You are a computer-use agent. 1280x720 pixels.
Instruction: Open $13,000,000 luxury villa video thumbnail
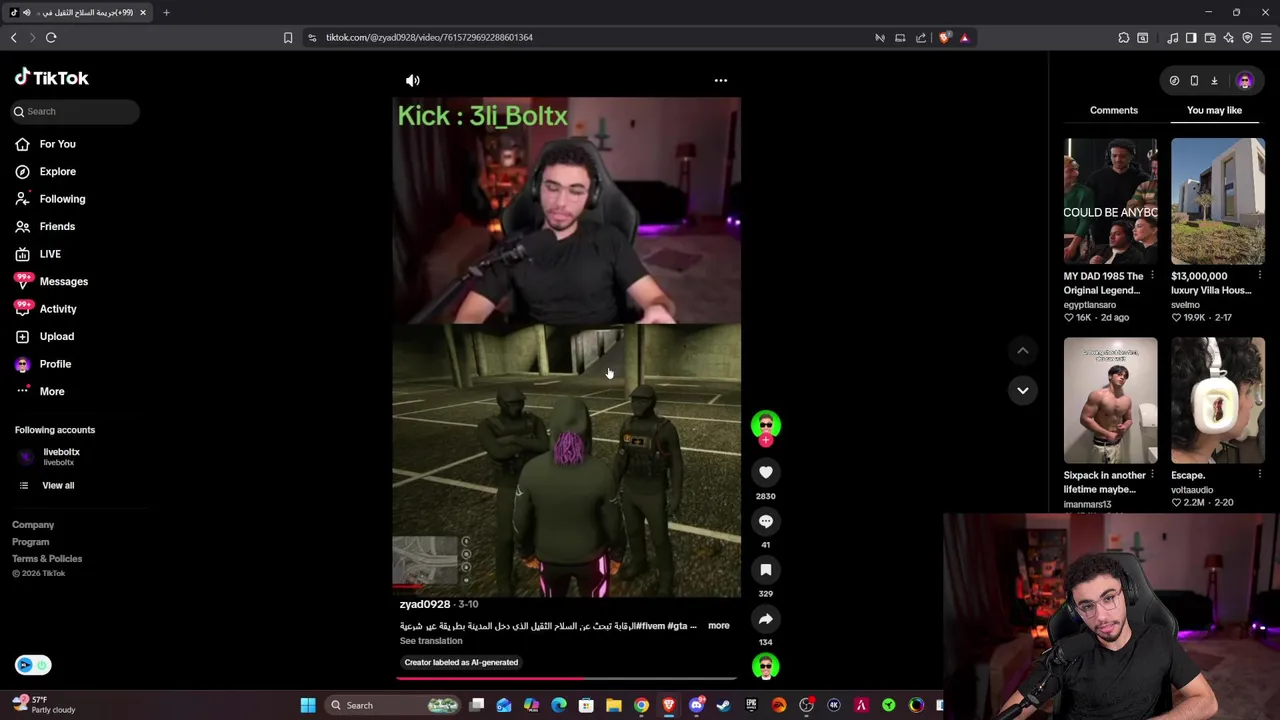tap(1217, 201)
